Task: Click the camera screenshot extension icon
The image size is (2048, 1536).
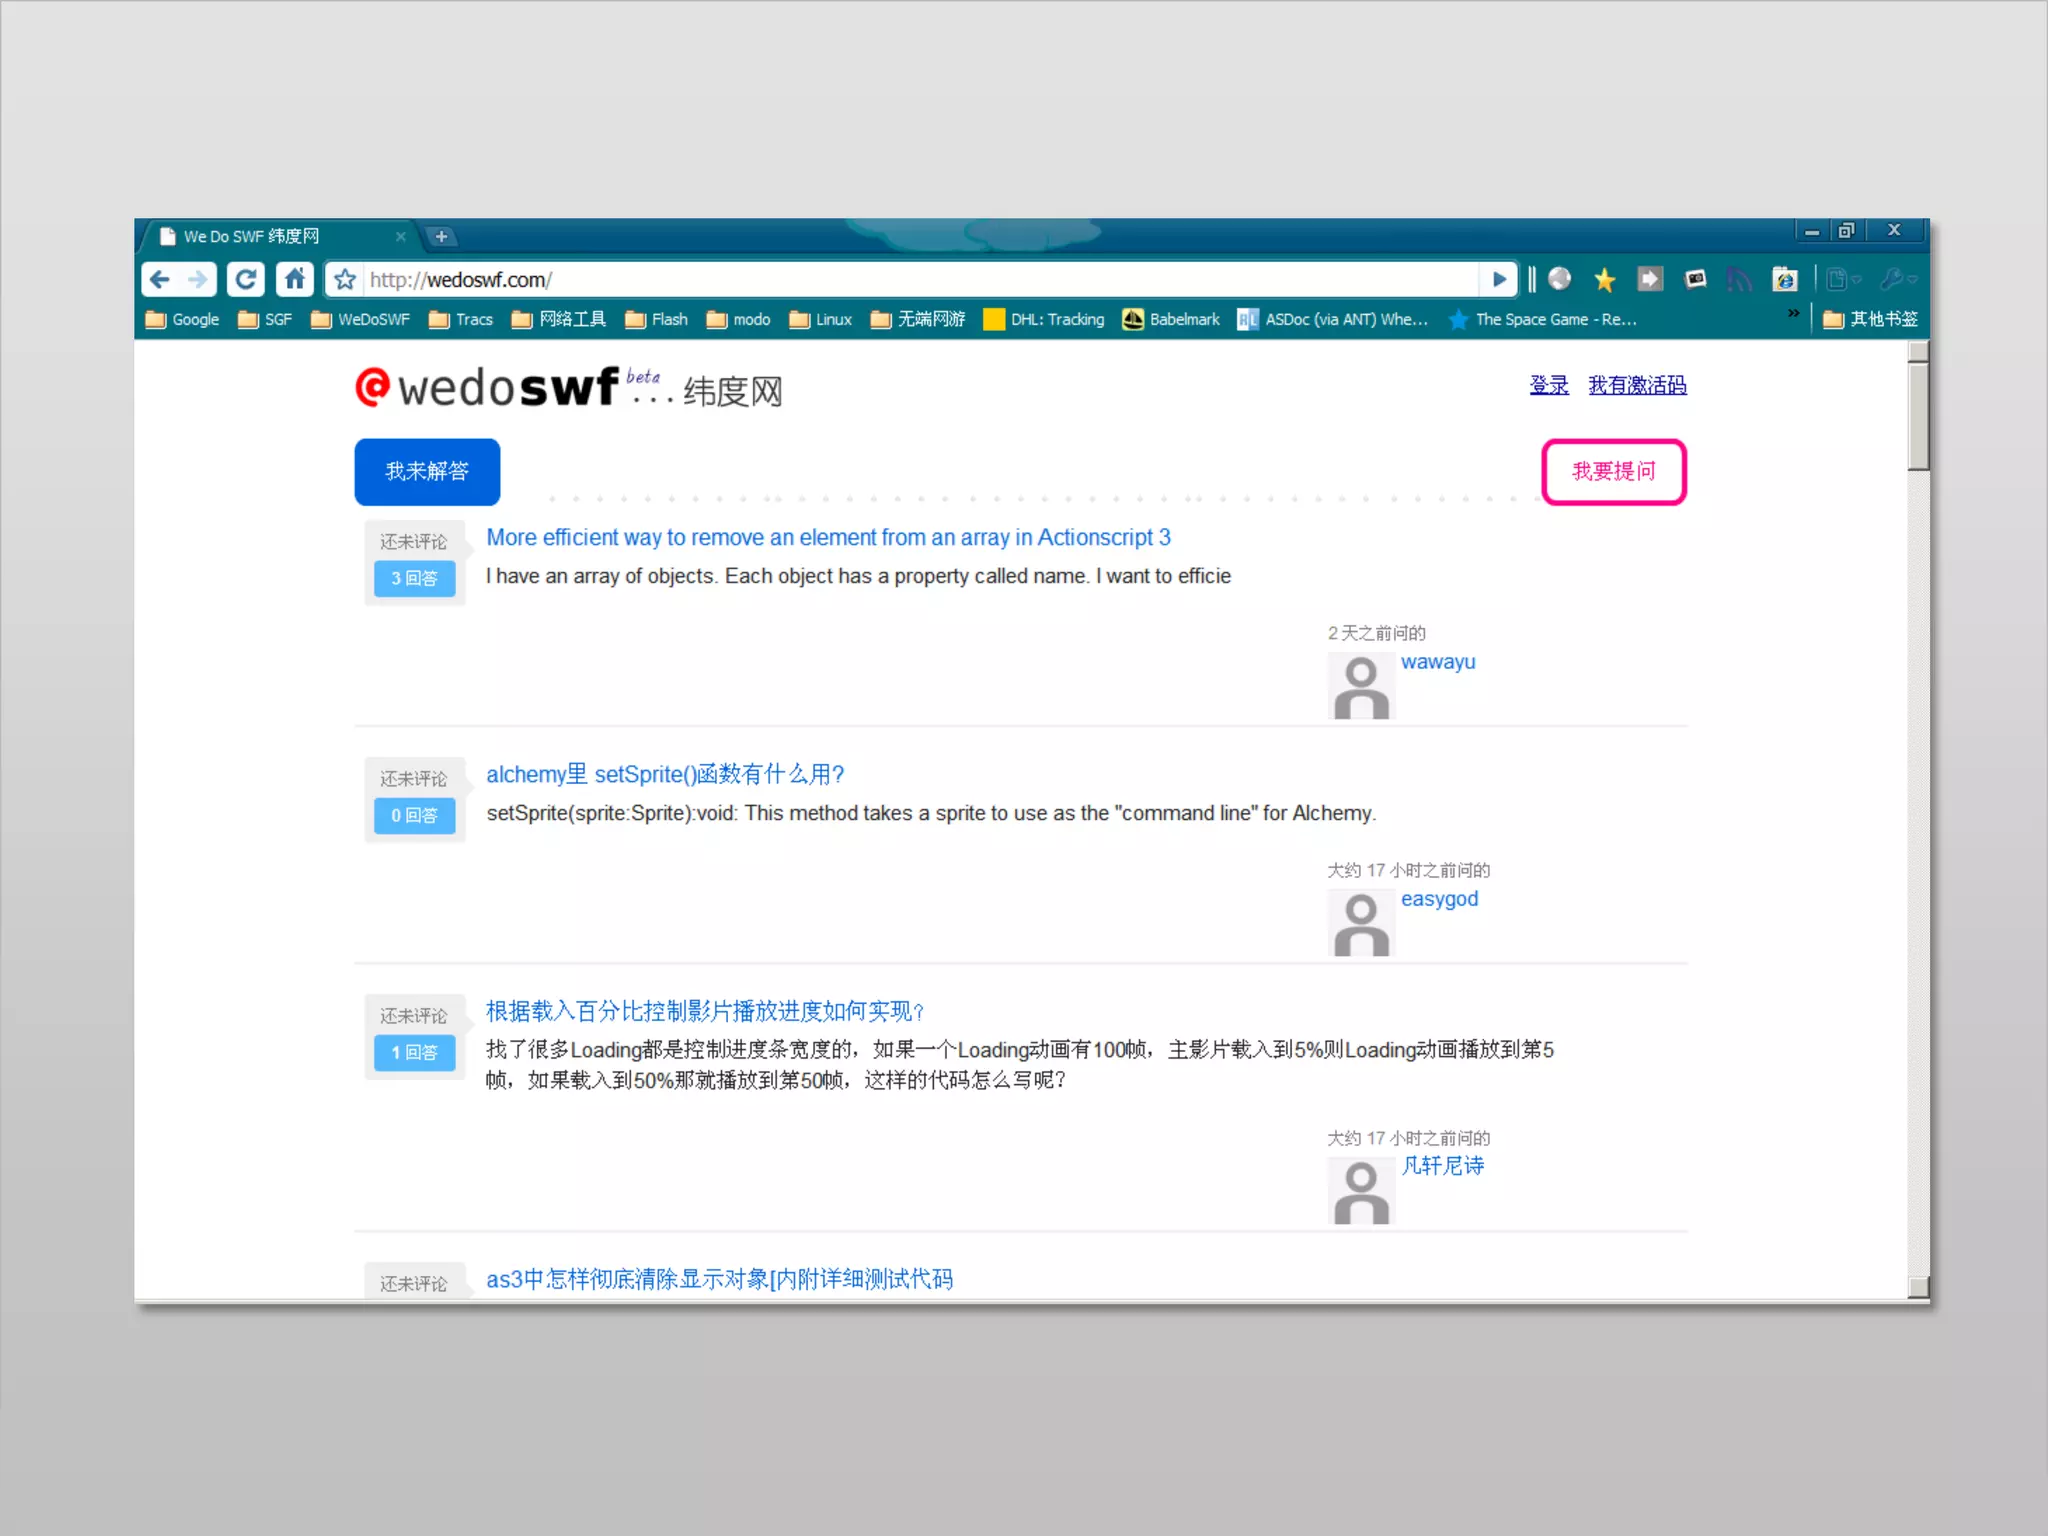Action: coord(1695,279)
